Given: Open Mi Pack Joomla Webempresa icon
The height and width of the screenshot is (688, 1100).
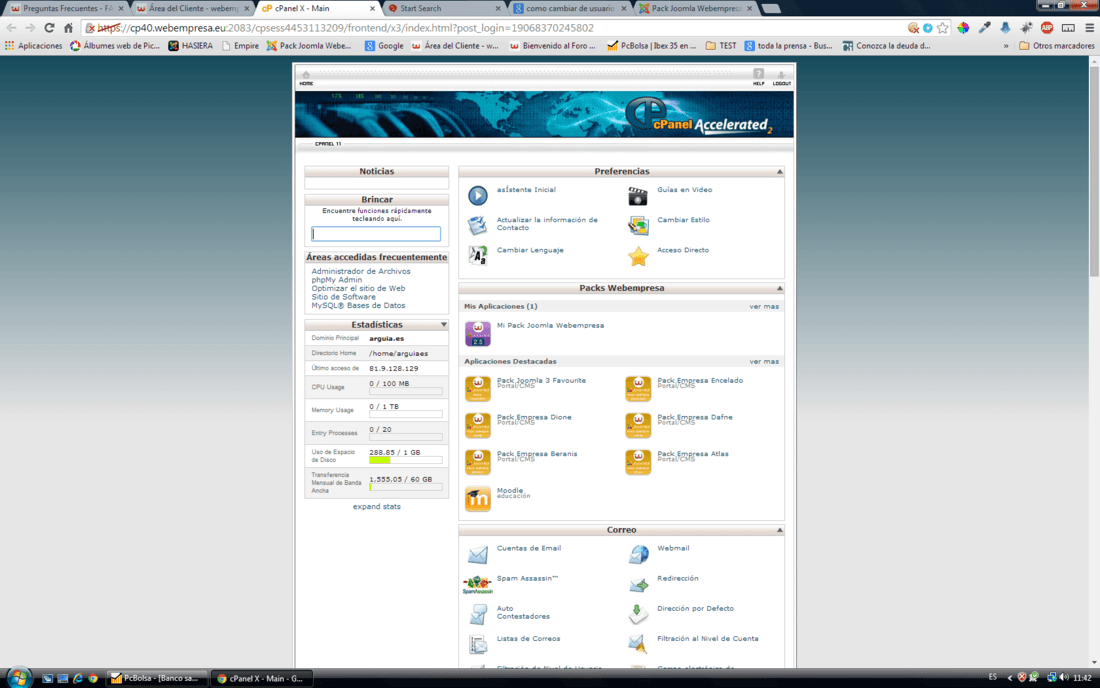Looking at the screenshot, I should coord(478,333).
